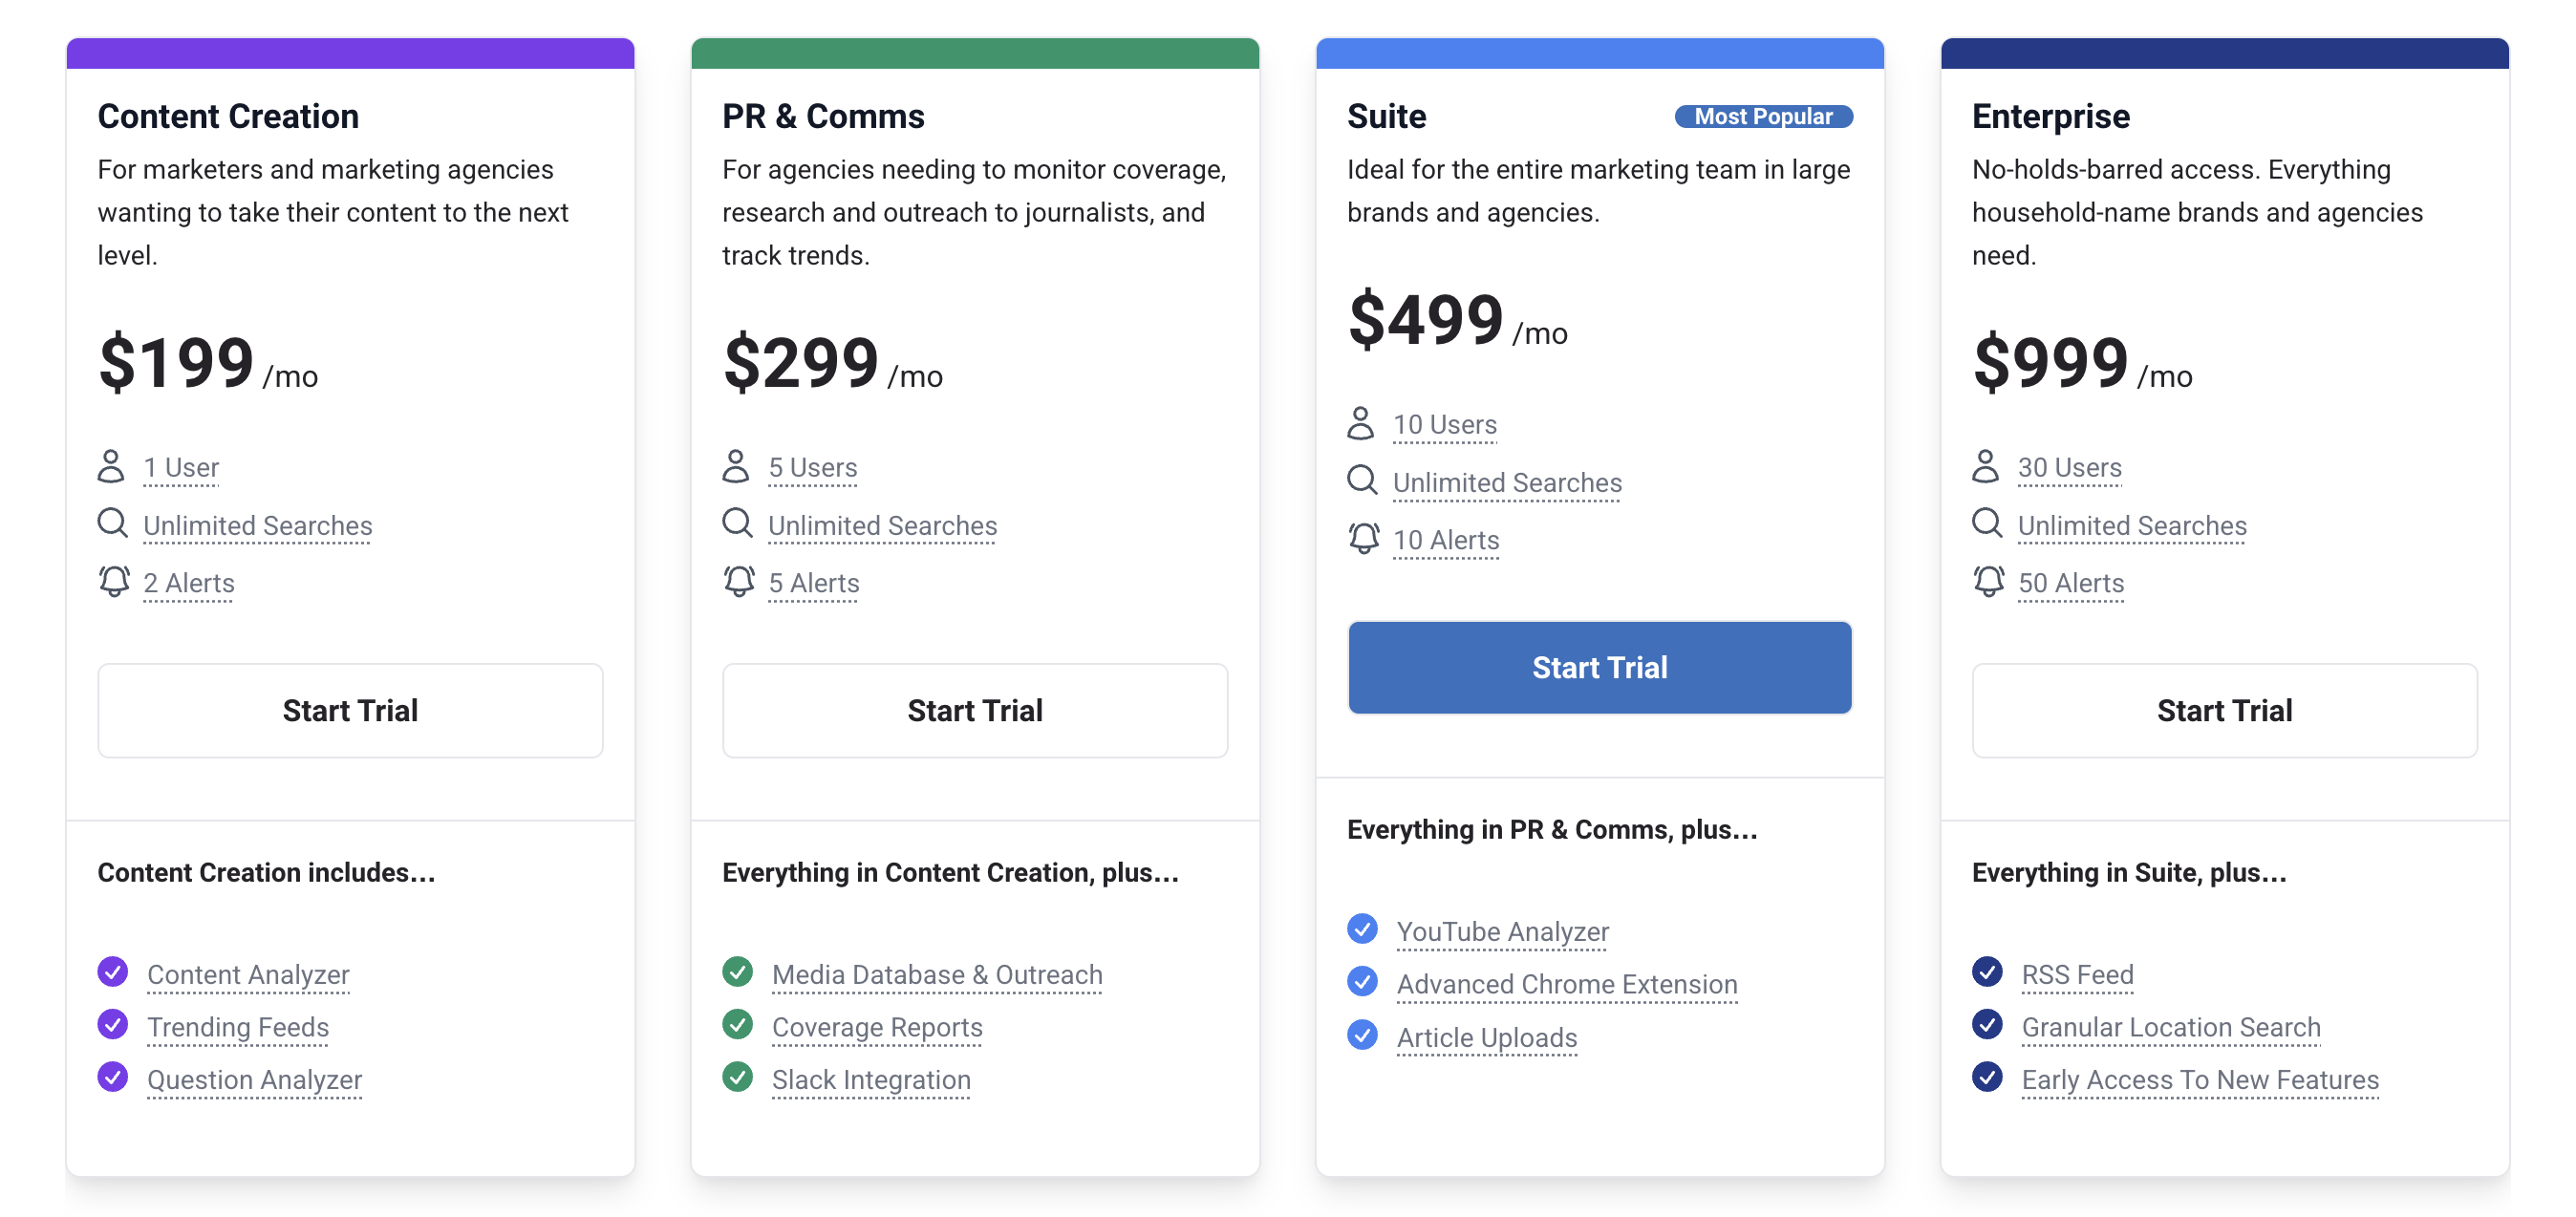Start the Enterprise plan trial
2576x1217 pixels.
pos(2224,710)
